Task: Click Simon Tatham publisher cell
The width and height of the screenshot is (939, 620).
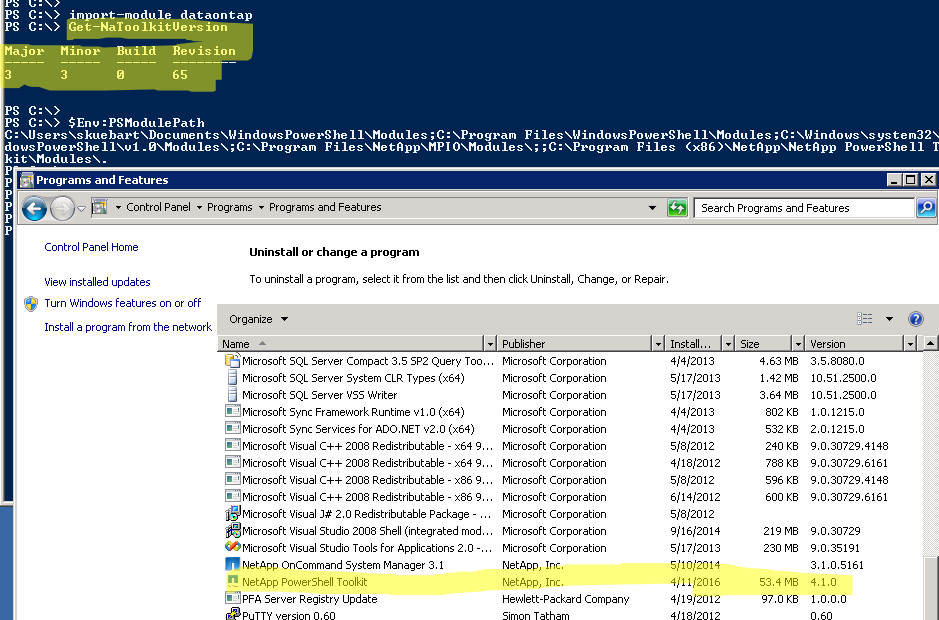Action: coord(535,615)
